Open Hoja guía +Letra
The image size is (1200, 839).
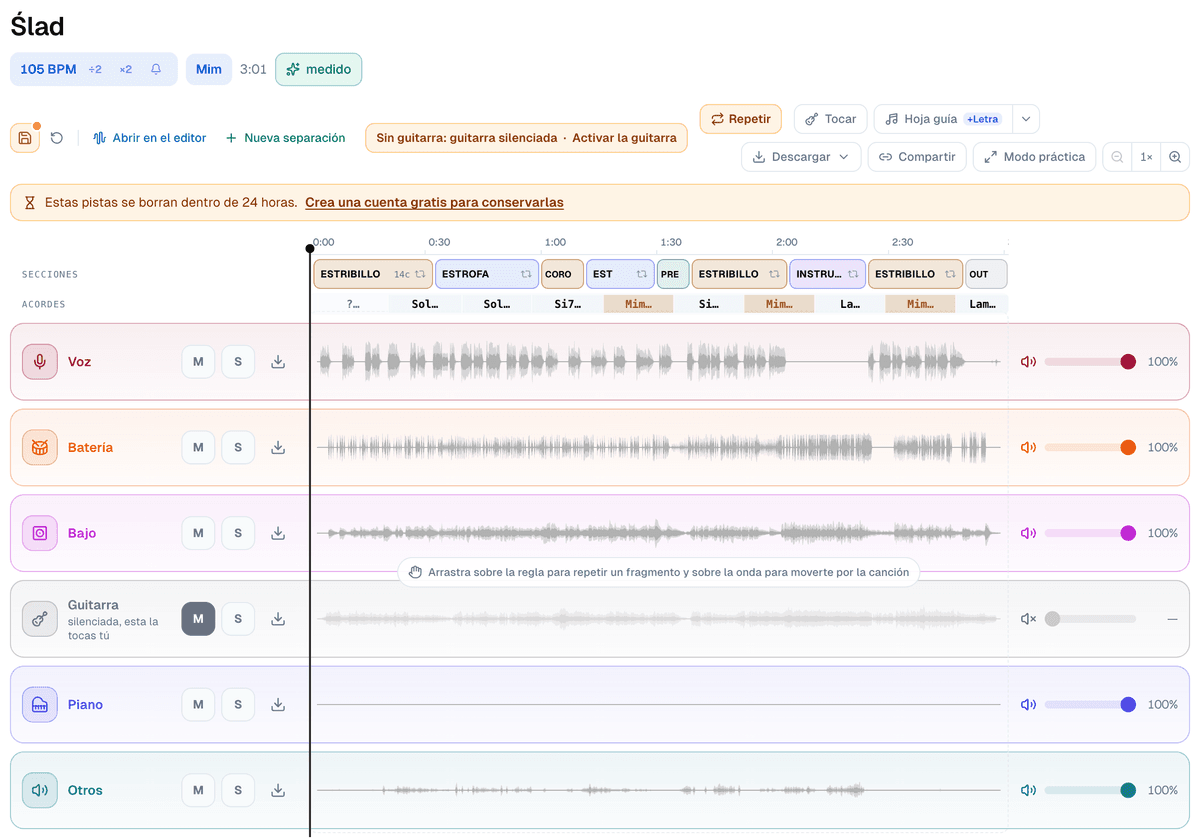point(943,119)
